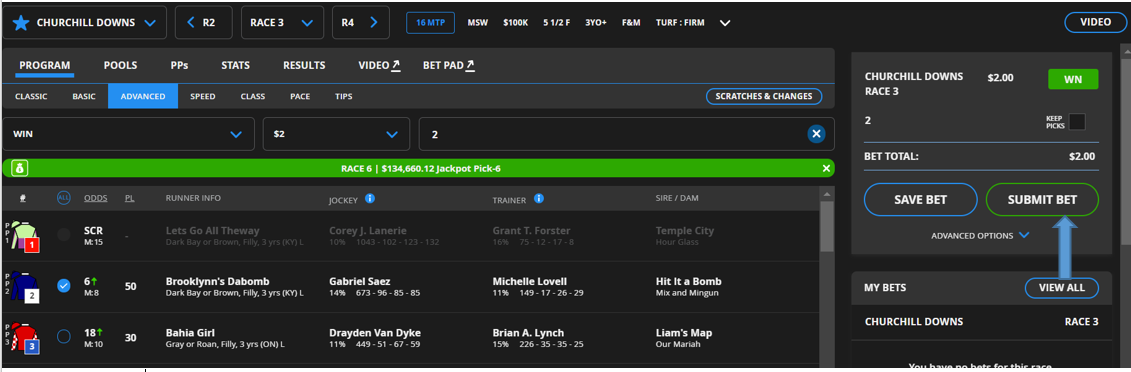
Task: Click the Race 6 Jackpot Pick-6 banner
Action: (418, 169)
